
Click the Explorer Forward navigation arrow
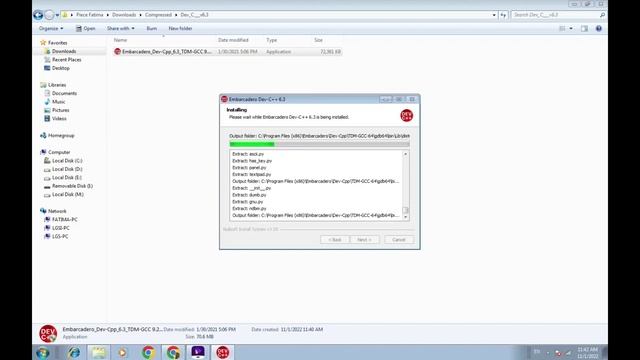pyautogui.click(x=49, y=15)
